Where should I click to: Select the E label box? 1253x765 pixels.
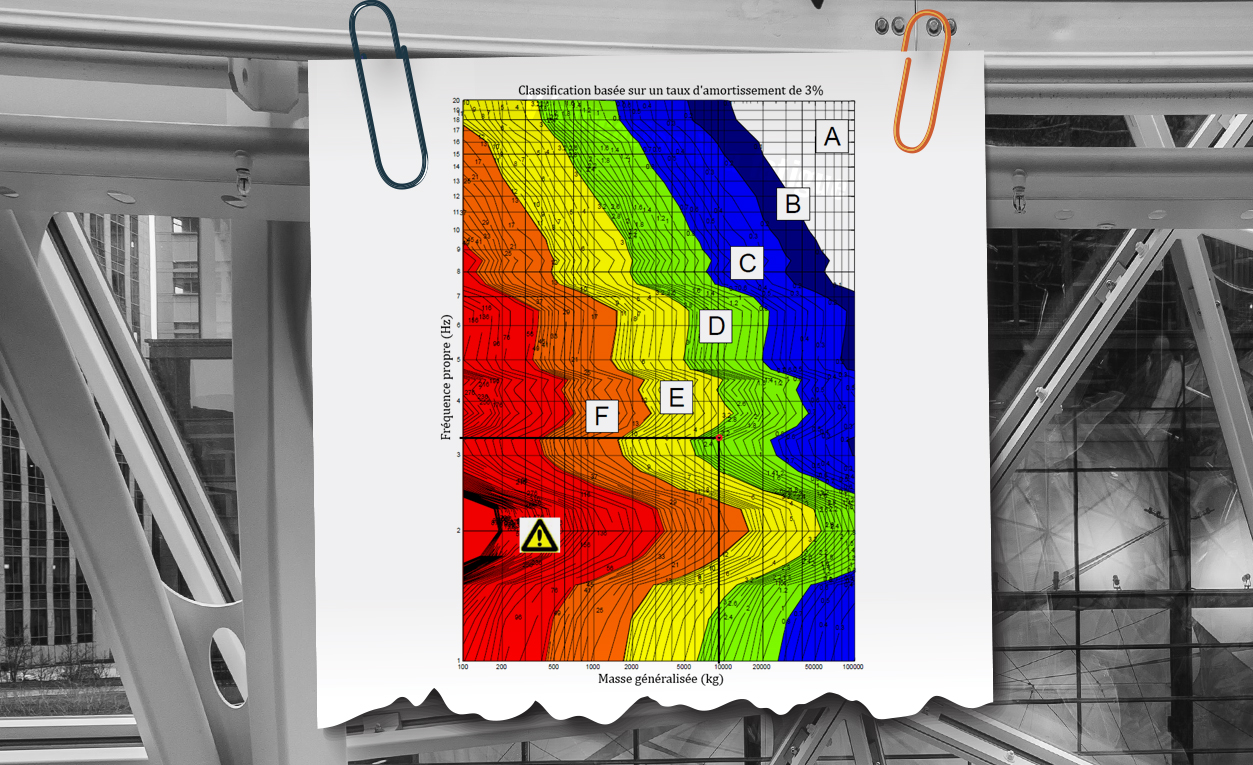click(x=676, y=398)
